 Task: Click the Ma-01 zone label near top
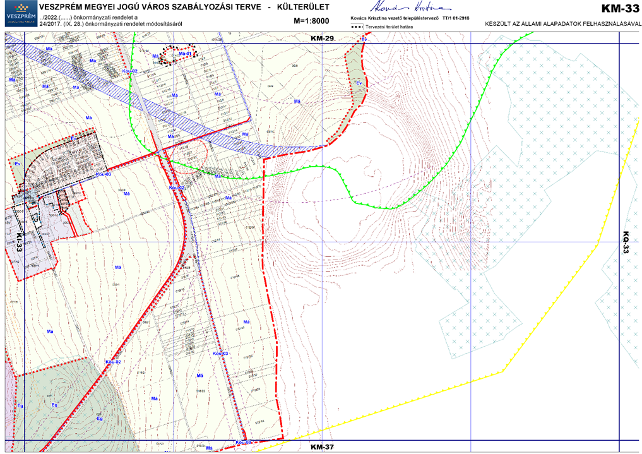(184, 54)
